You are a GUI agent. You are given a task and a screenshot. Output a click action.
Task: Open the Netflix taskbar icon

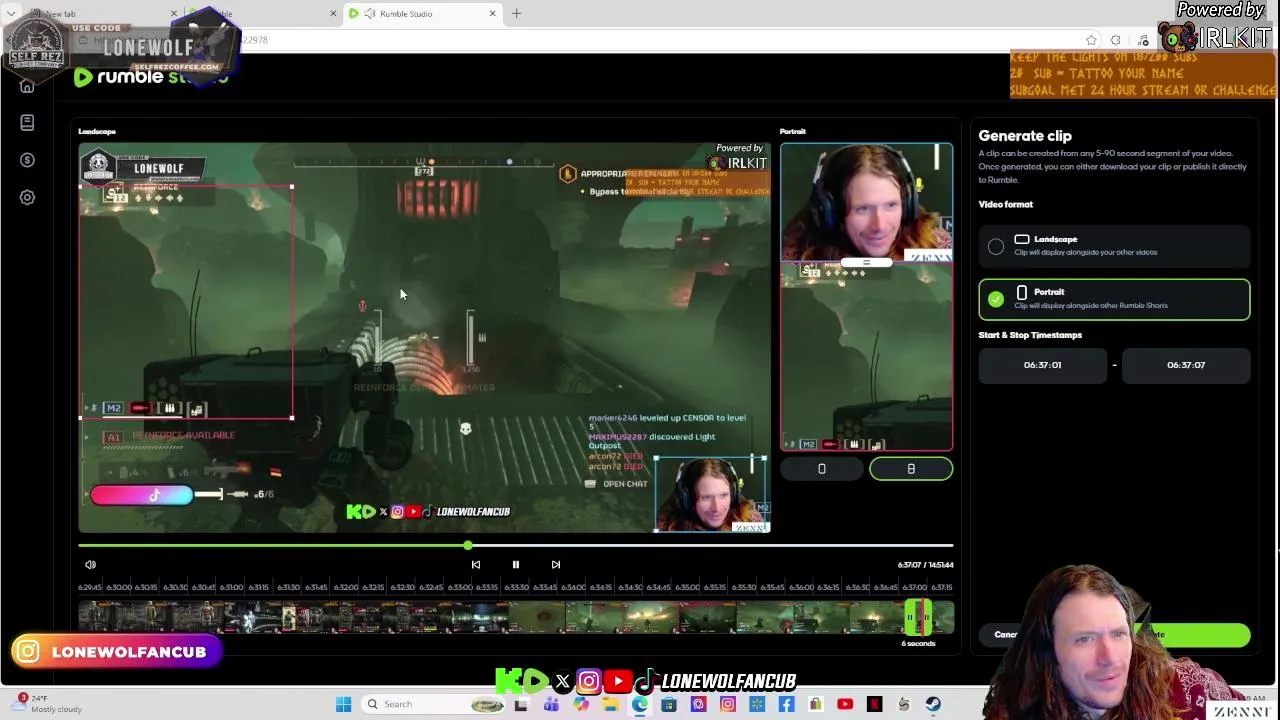click(x=874, y=705)
